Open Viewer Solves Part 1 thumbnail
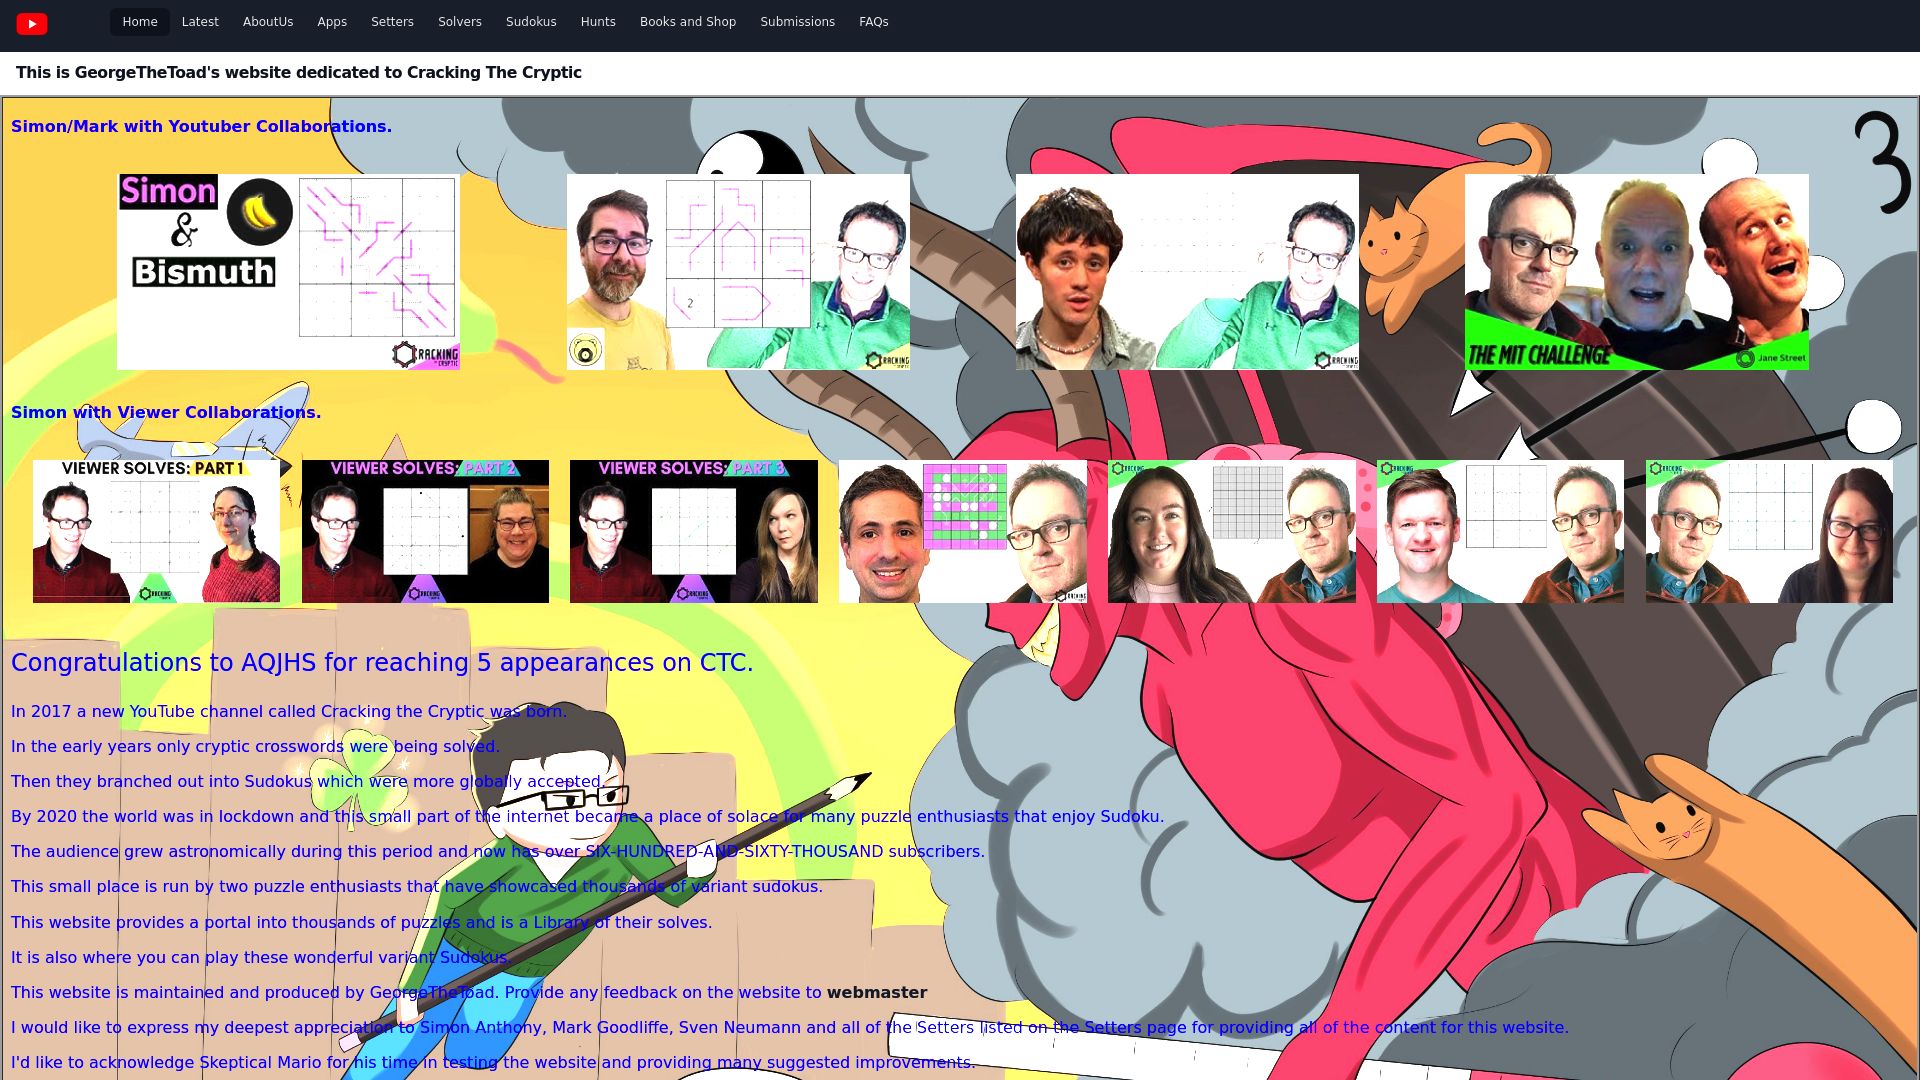Screen dimensions: 1920x1080 click(156, 531)
